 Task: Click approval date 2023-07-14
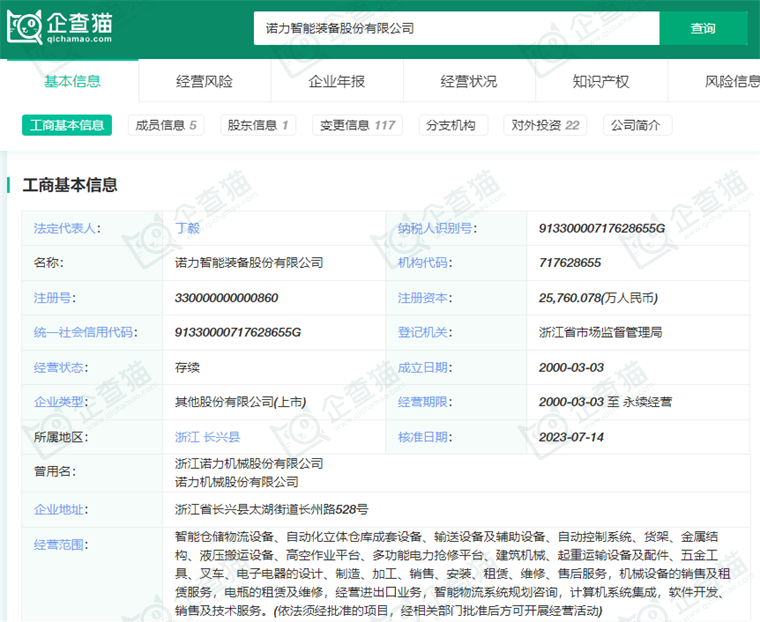[571, 437]
